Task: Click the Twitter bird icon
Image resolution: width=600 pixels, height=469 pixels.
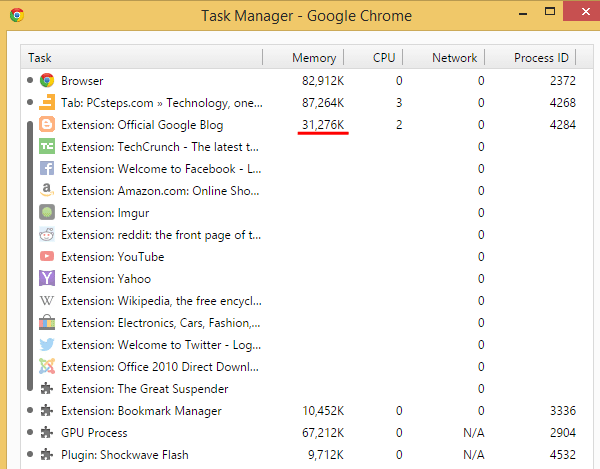Action: pyautogui.click(x=47, y=345)
